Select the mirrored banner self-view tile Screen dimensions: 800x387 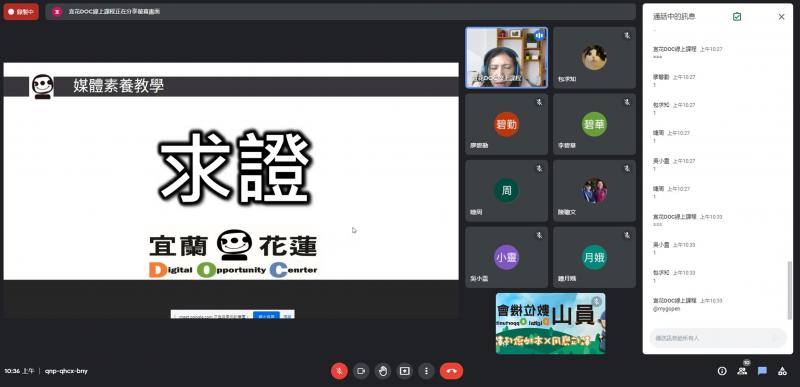(551, 323)
